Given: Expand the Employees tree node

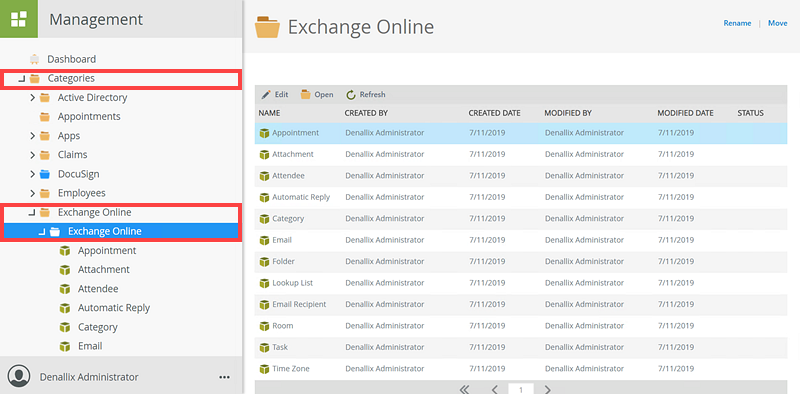Looking at the screenshot, I should click(x=32, y=193).
